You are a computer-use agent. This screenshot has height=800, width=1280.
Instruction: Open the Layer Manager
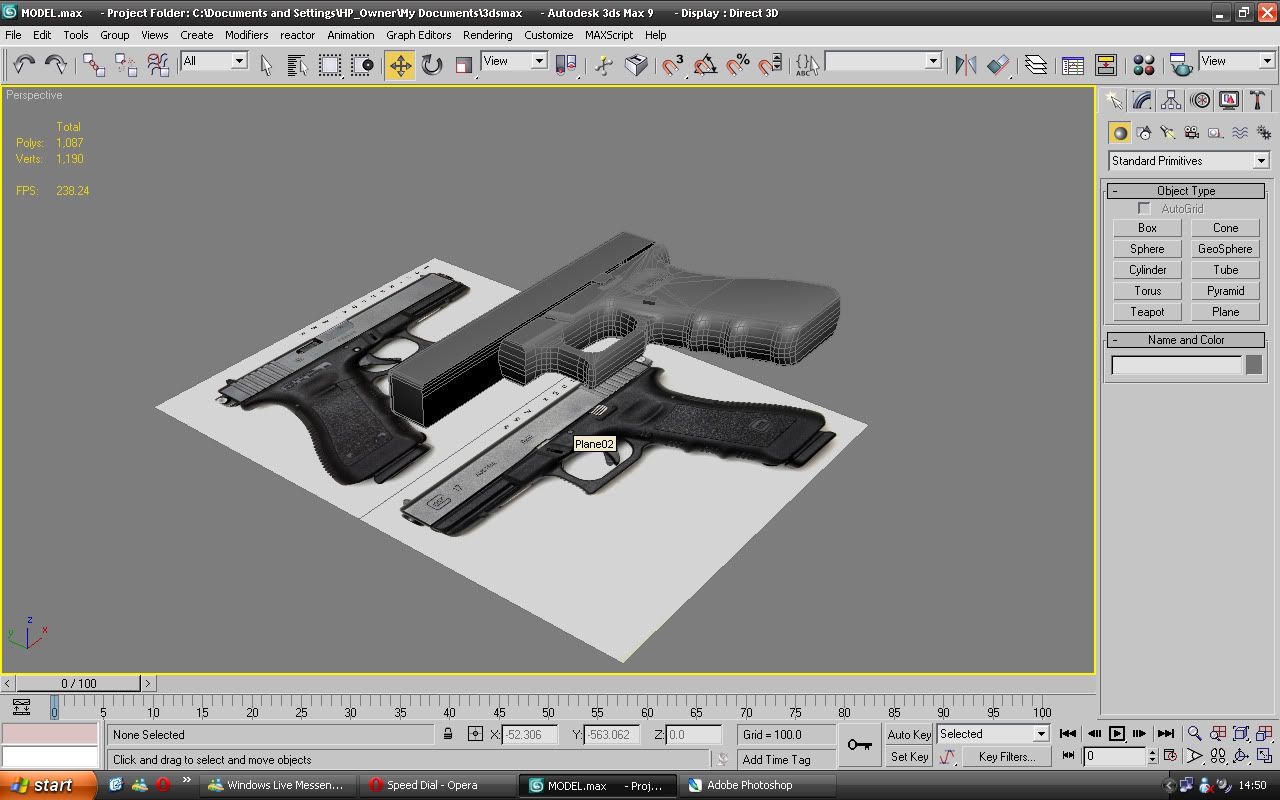point(1036,64)
